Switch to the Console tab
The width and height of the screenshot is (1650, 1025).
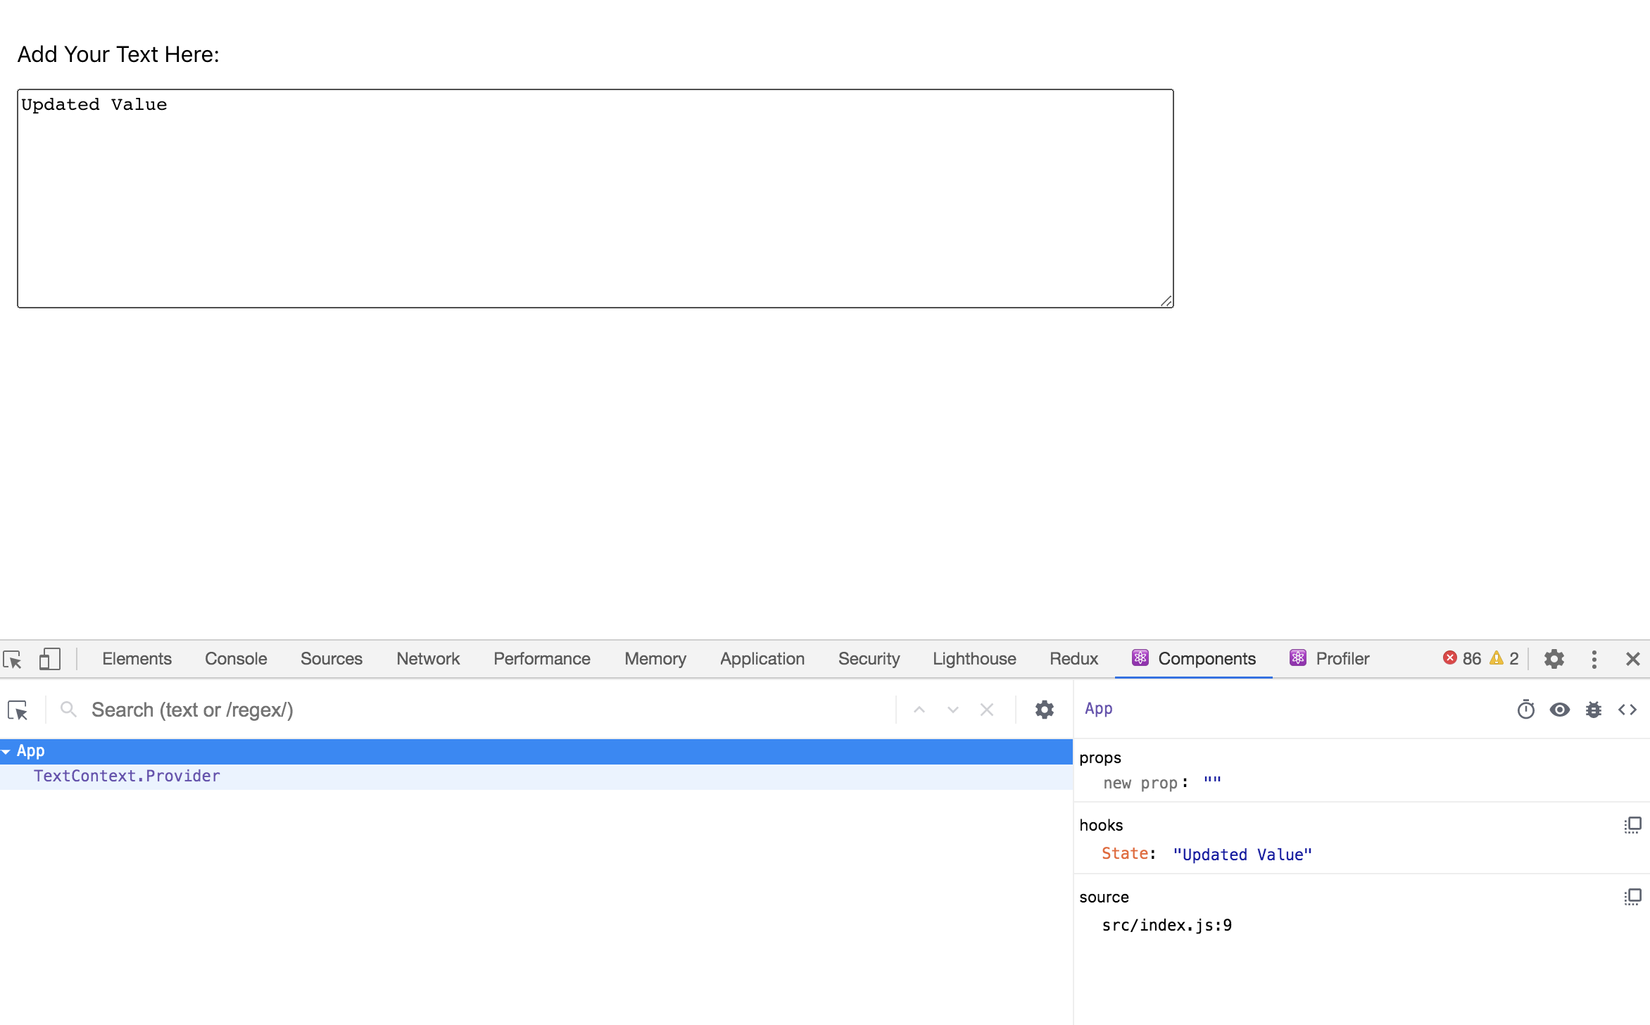point(236,659)
